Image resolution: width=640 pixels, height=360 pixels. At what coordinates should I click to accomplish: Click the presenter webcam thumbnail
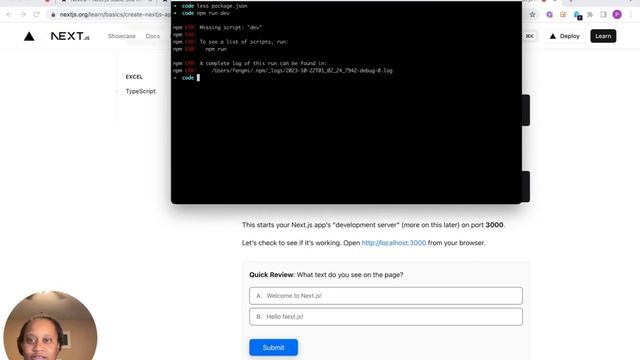point(50,325)
